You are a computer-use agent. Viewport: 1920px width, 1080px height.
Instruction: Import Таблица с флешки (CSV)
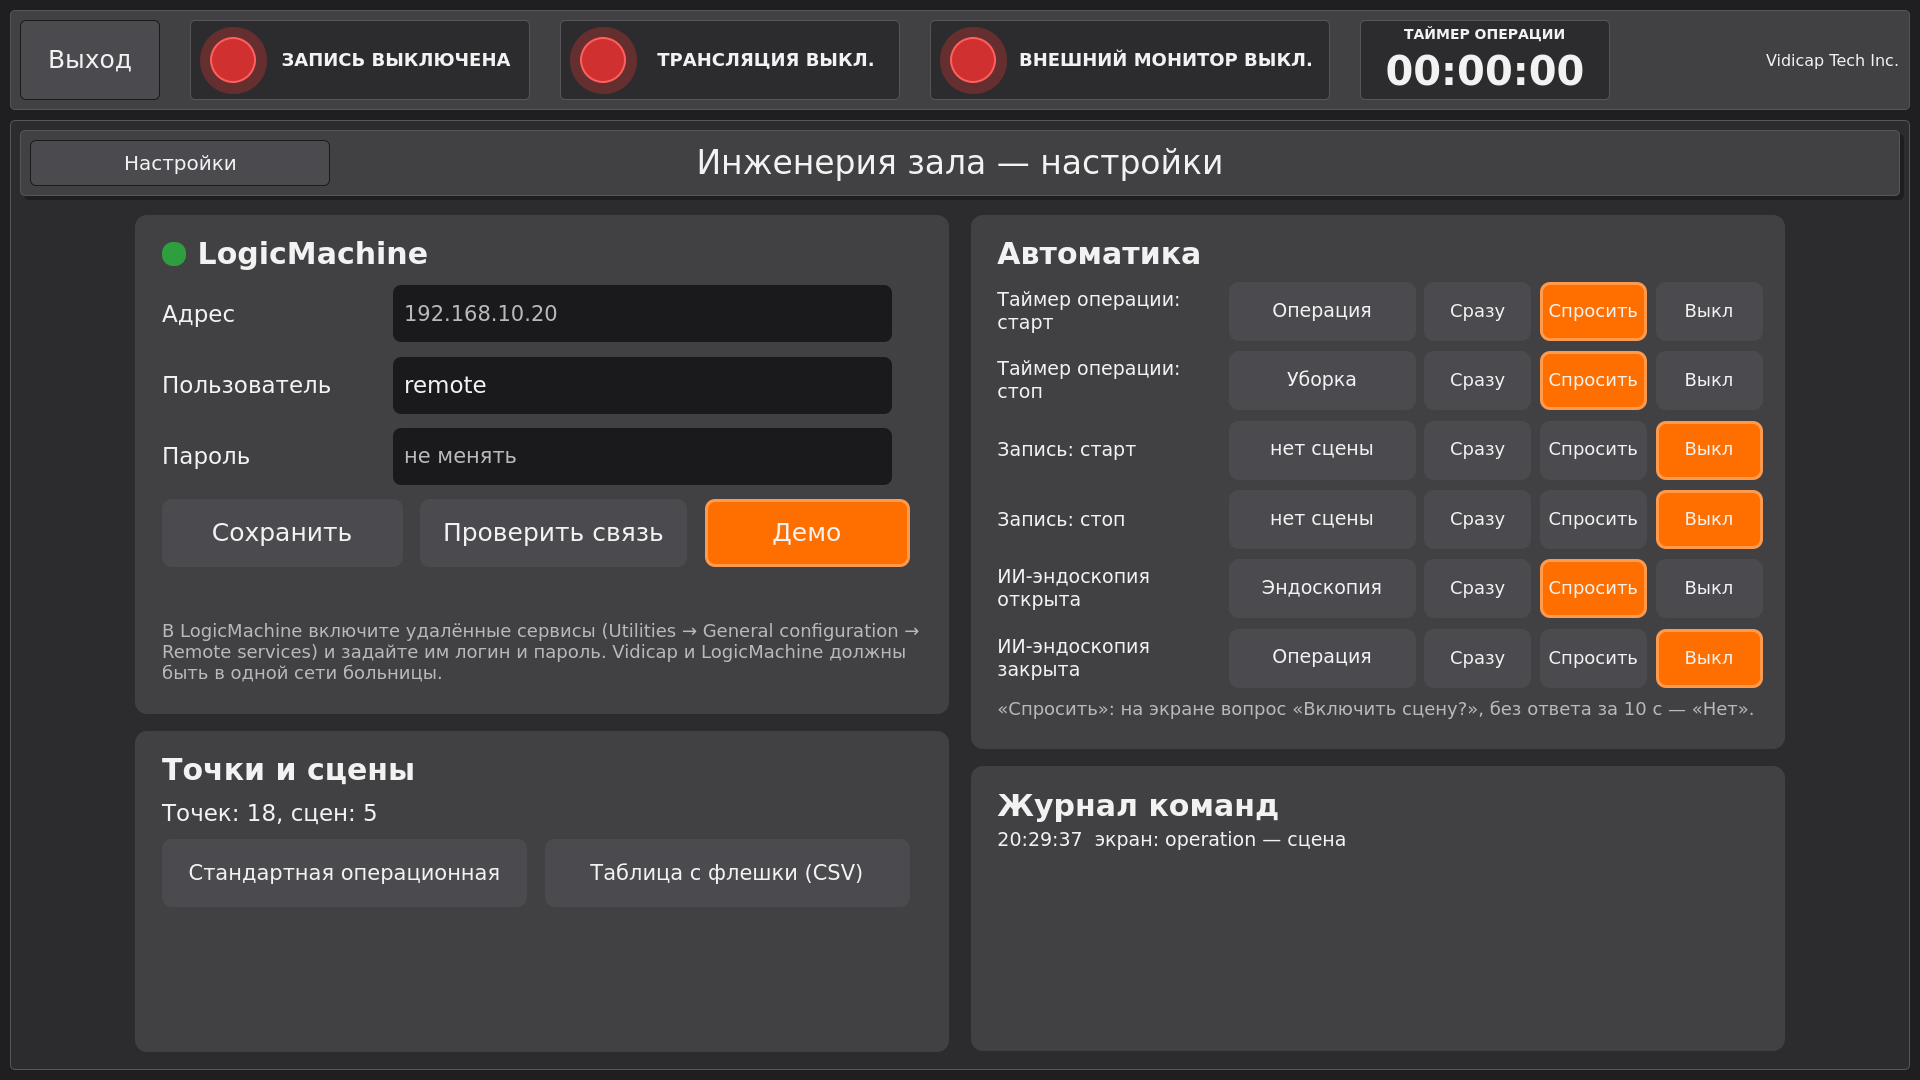coord(727,873)
